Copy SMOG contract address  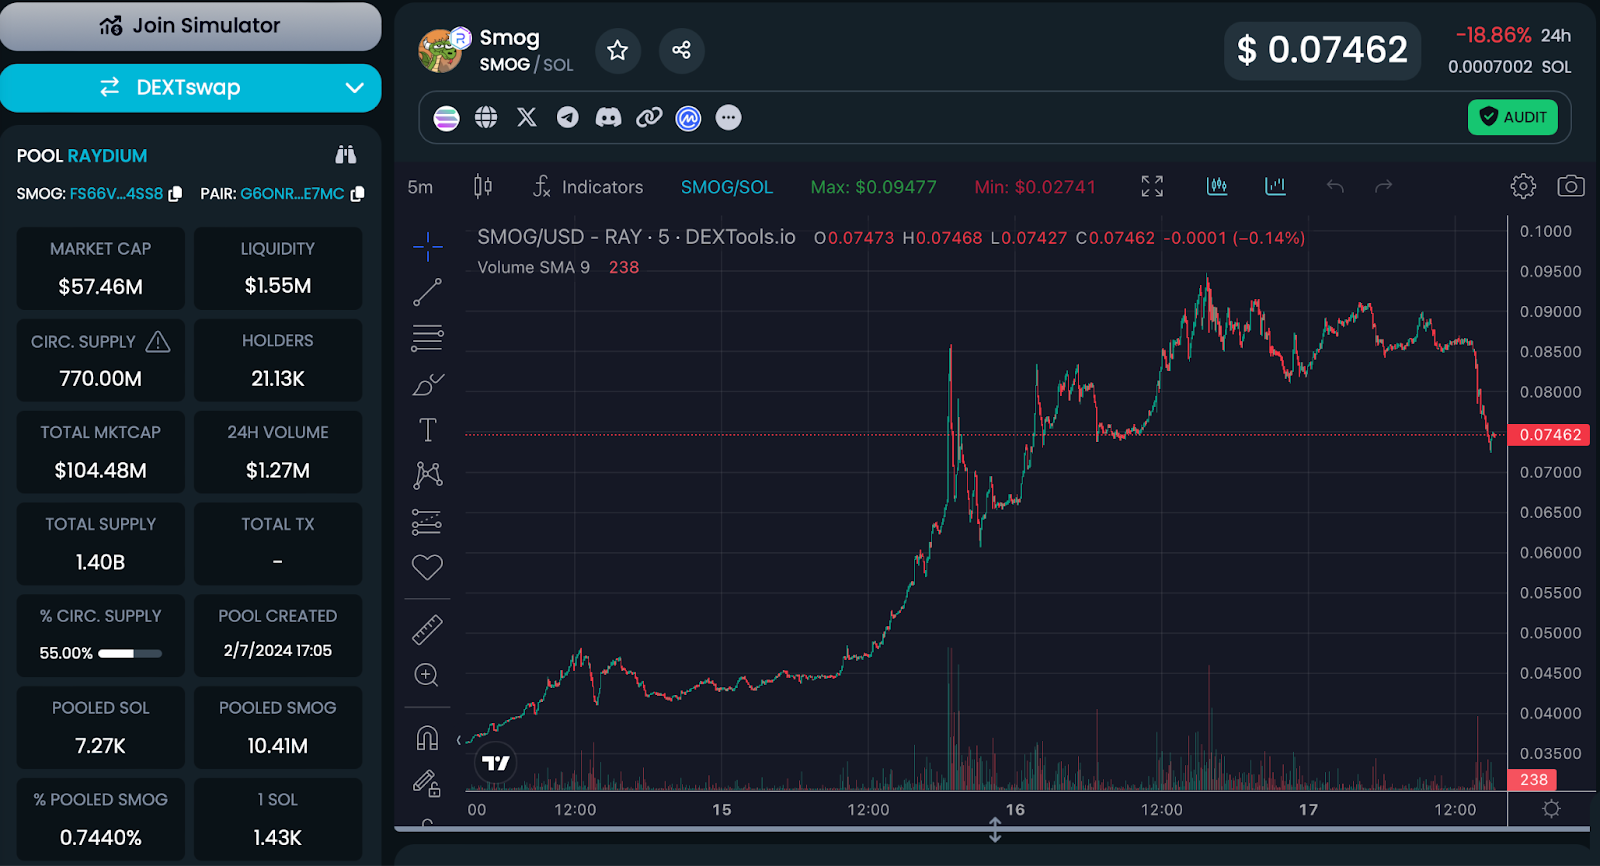176,194
